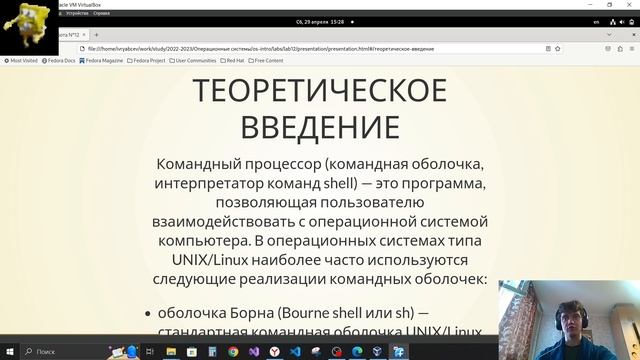
Task: Click the webcam overlay video thumbnail
Action: tap(569, 320)
